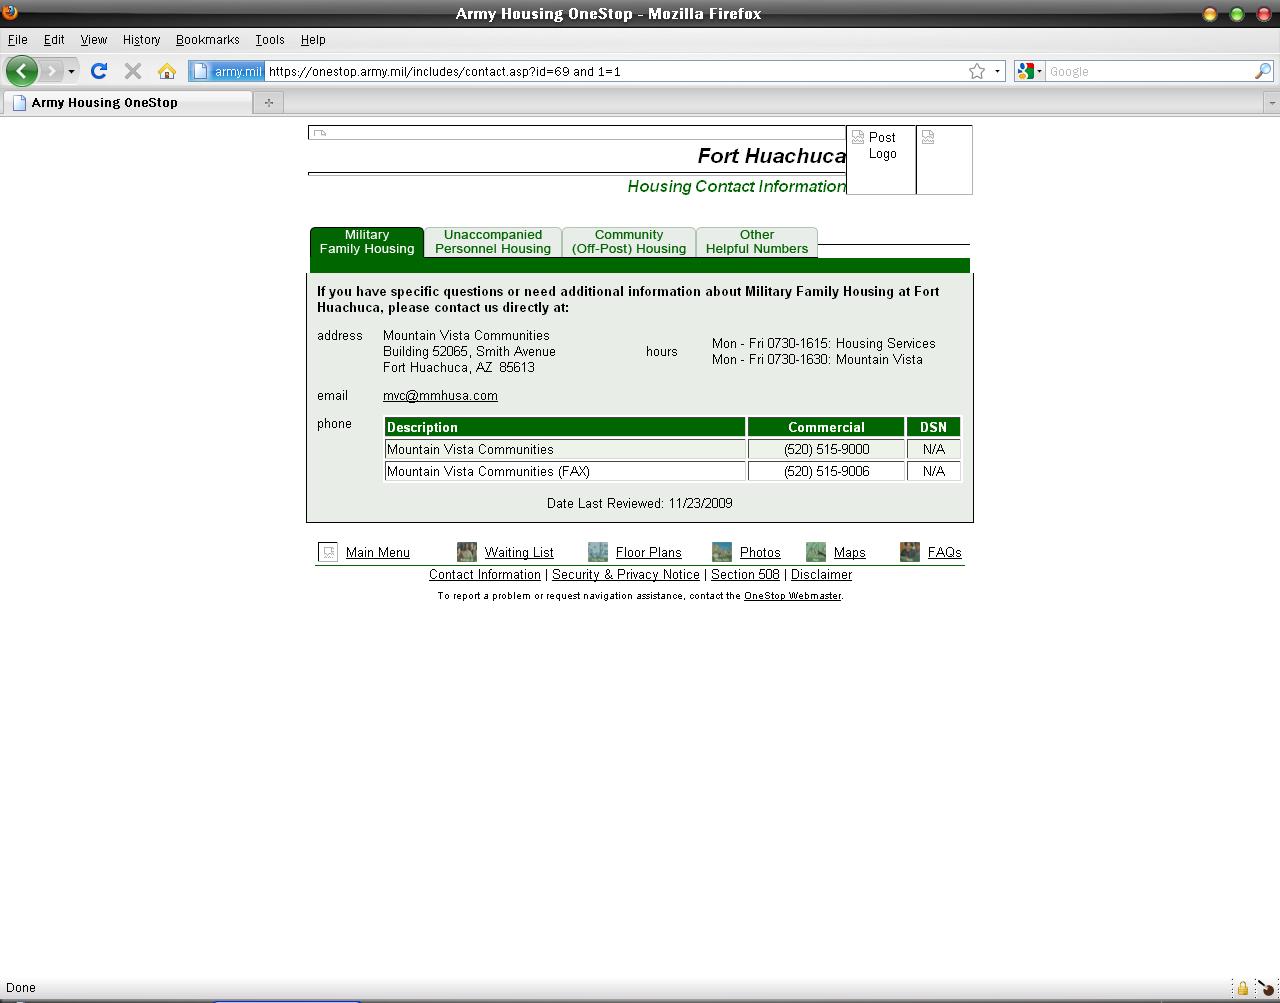
Task: Click the Commercial column header
Action: coord(826,427)
